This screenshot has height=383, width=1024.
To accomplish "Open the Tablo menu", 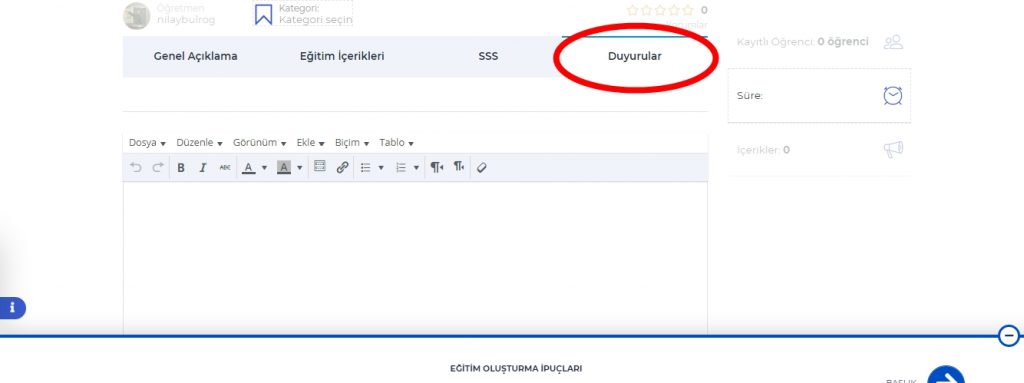I will click(396, 142).
